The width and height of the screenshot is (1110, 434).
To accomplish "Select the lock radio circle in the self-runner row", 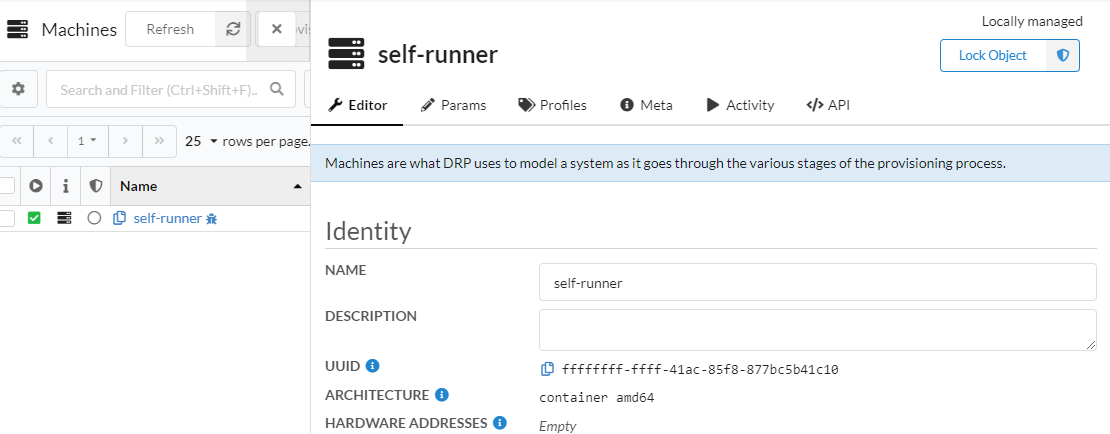I will click(94, 218).
